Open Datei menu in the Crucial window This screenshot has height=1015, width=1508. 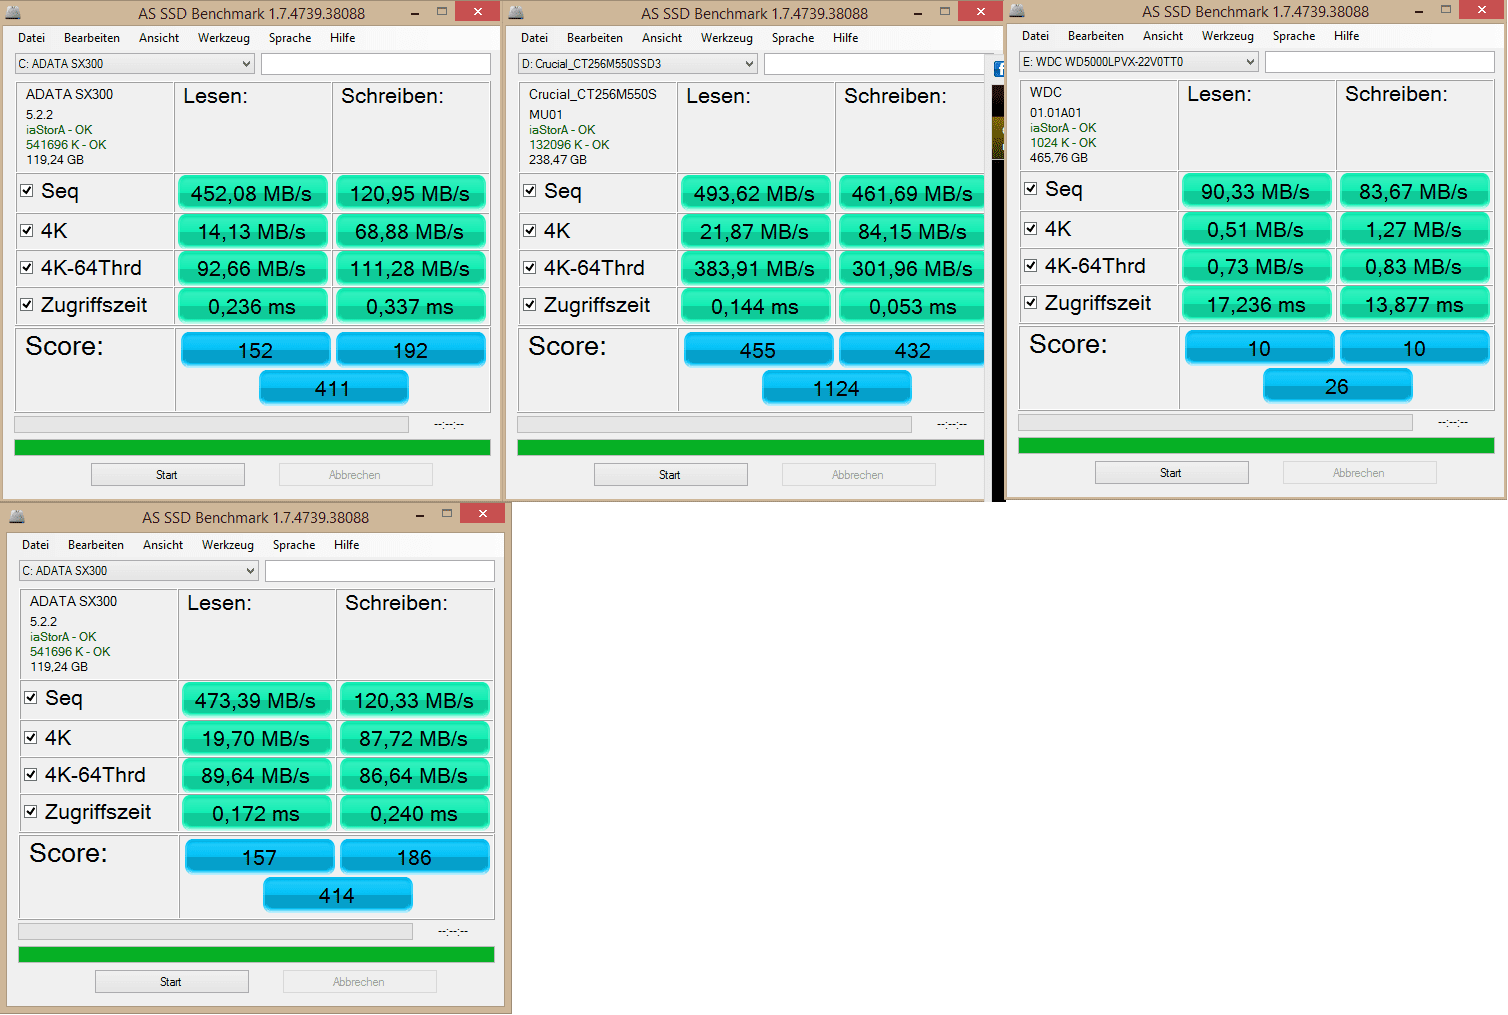[x=535, y=38]
